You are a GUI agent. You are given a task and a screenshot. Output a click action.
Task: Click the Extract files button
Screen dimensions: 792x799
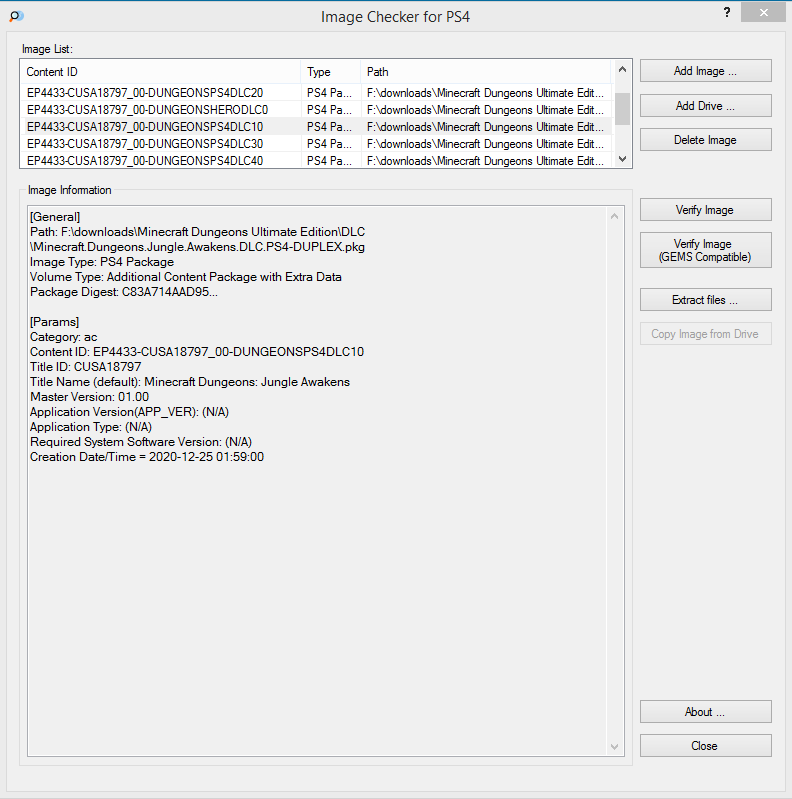click(705, 300)
